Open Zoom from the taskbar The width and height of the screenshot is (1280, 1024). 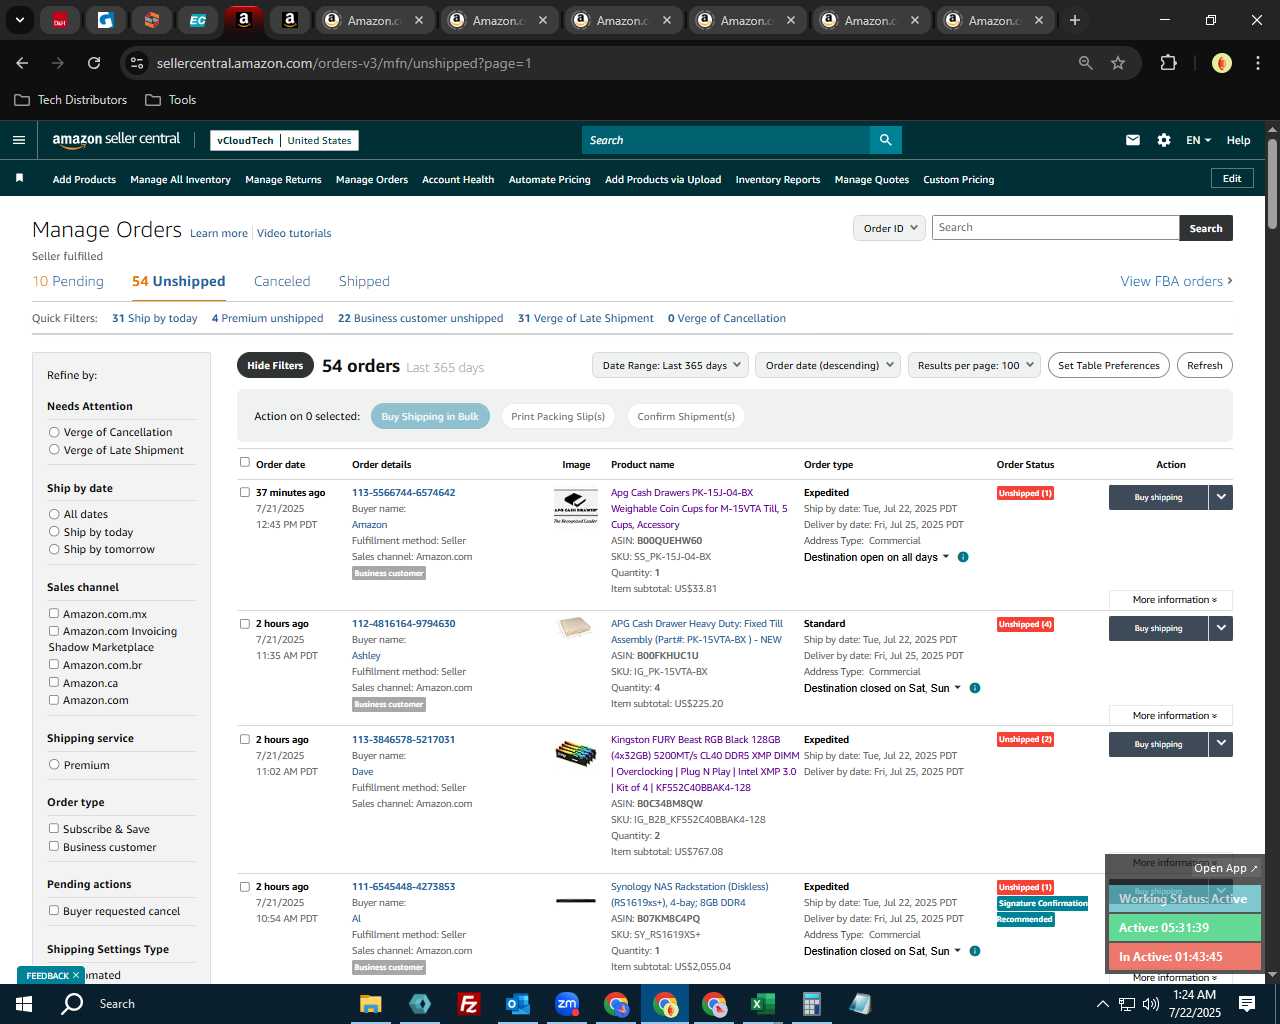[567, 1004]
